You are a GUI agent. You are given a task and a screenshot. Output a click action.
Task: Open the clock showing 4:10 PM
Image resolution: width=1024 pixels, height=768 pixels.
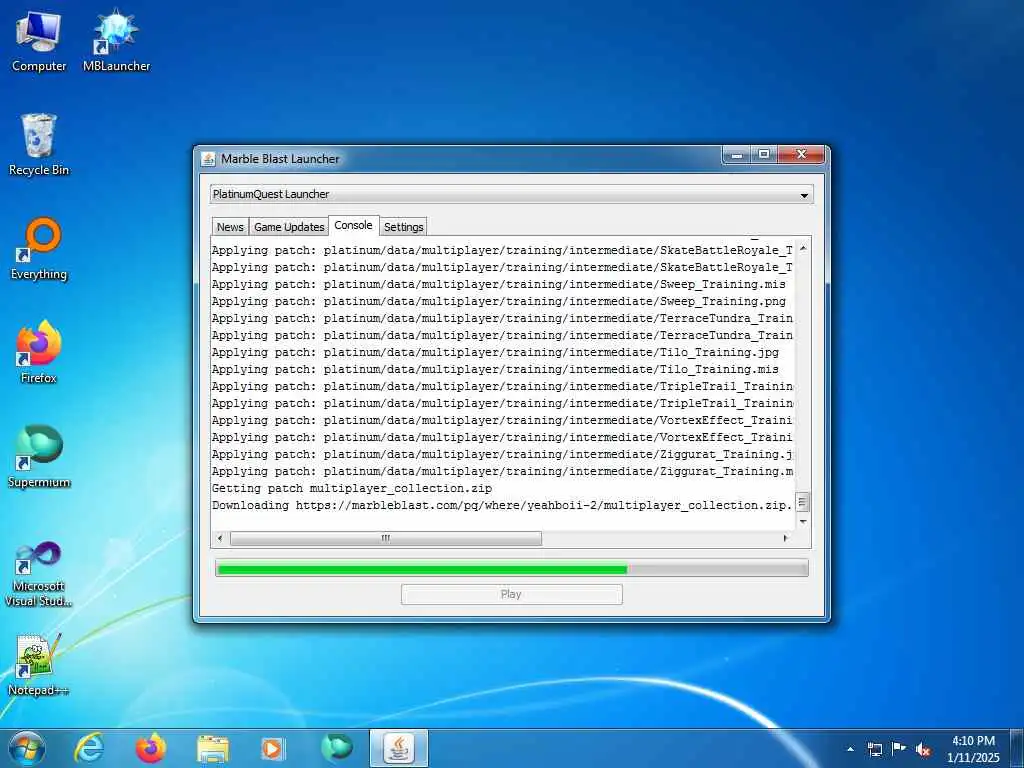tap(973, 749)
